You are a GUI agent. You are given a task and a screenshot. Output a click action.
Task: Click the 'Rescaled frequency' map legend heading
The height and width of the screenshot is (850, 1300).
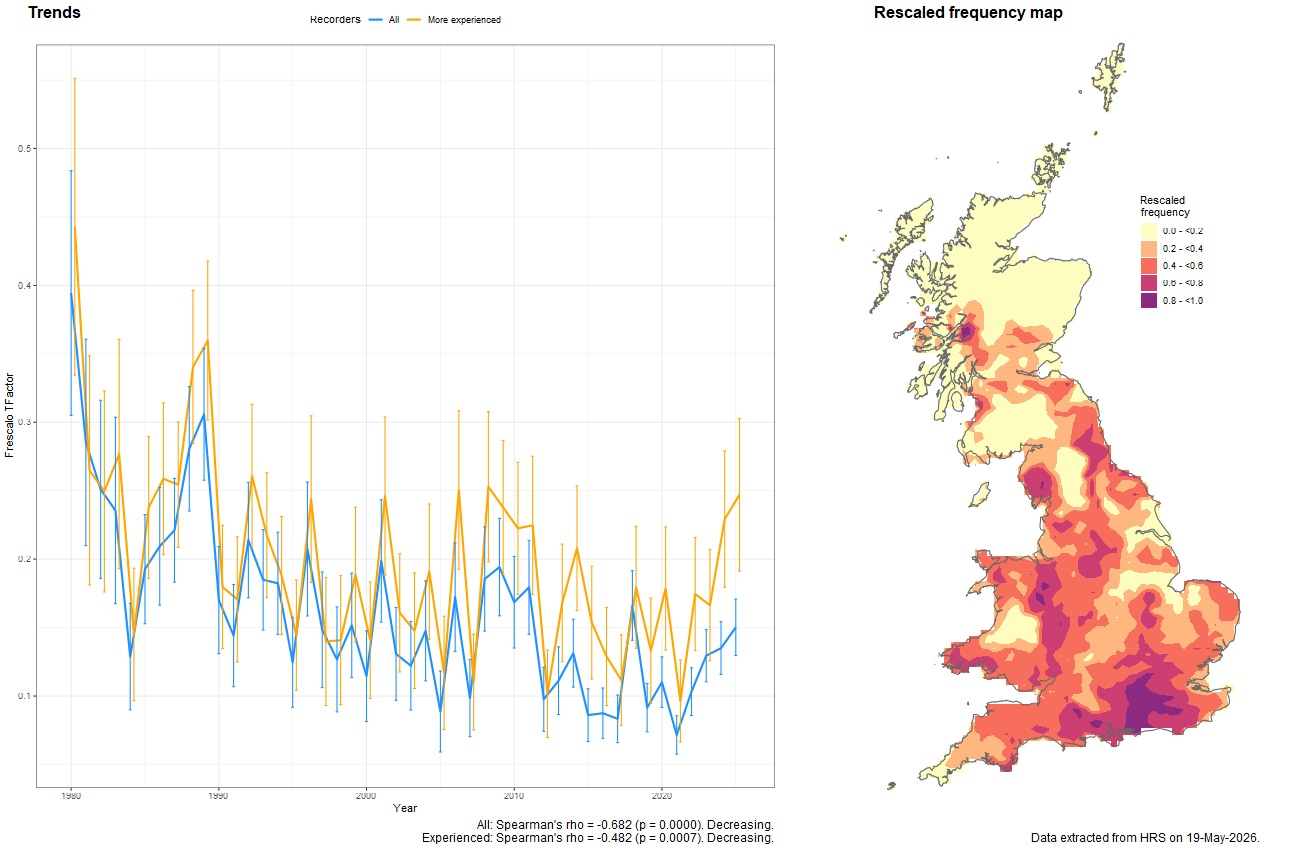point(1165,206)
